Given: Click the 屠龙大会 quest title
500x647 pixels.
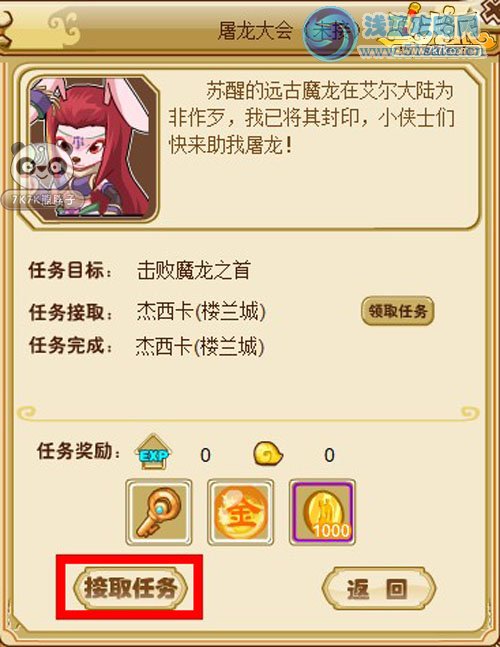Looking at the screenshot, I should click(x=255, y=31).
